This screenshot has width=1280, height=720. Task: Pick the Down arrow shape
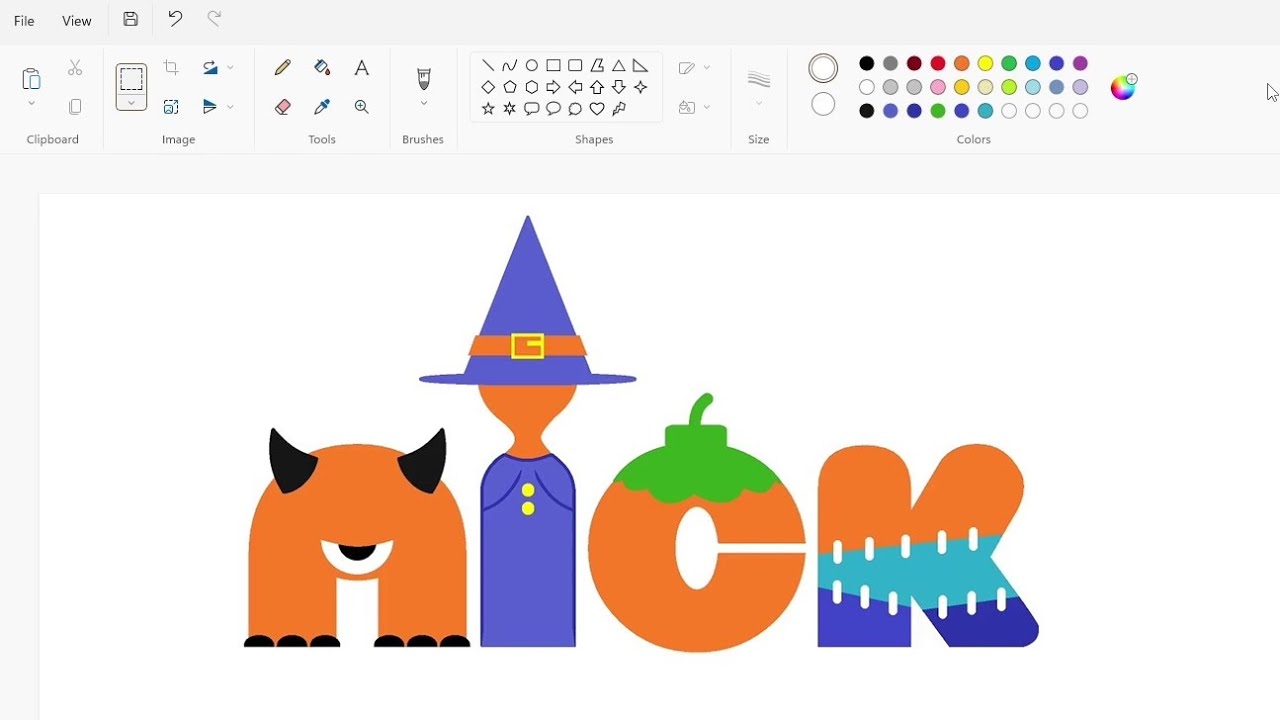(619, 88)
